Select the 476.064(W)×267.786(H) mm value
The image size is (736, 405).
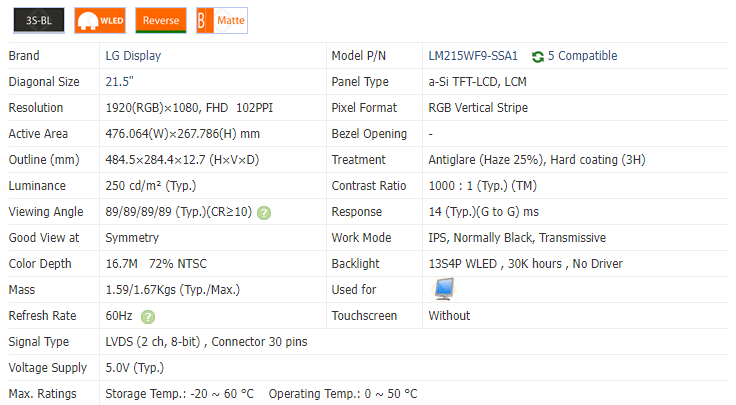point(183,134)
